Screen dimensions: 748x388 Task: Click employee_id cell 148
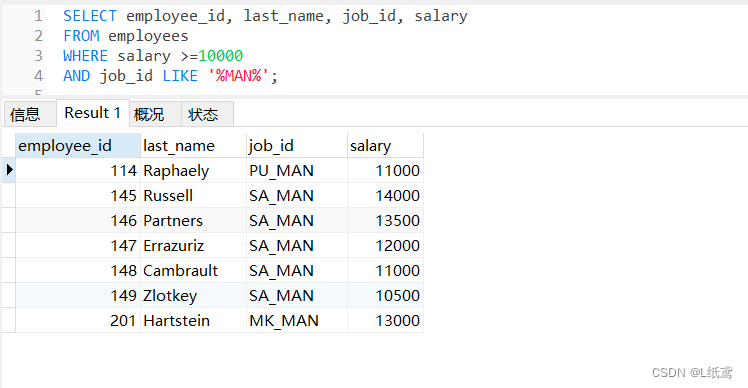tap(78, 271)
